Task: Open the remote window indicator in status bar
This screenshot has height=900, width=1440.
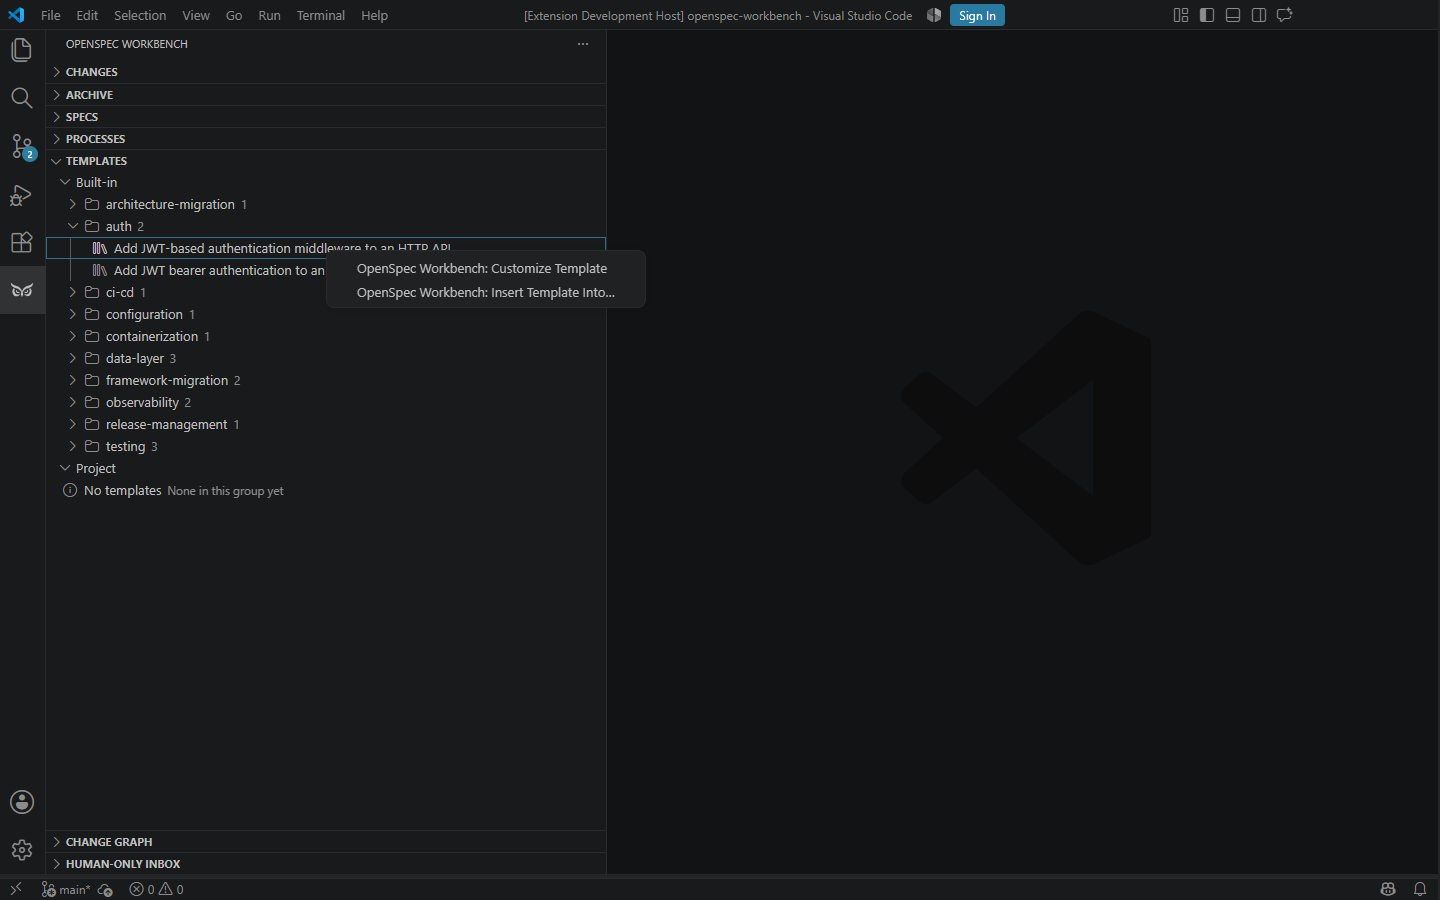Action: [16, 889]
